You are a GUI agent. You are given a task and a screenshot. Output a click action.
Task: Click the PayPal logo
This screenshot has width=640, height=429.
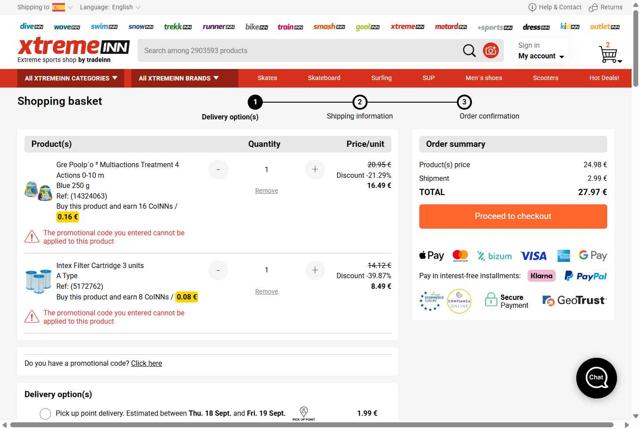click(585, 276)
